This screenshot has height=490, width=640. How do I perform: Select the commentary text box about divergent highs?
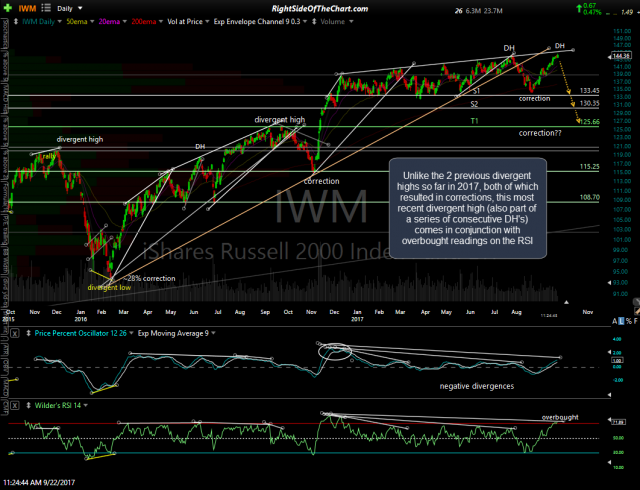point(468,208)
